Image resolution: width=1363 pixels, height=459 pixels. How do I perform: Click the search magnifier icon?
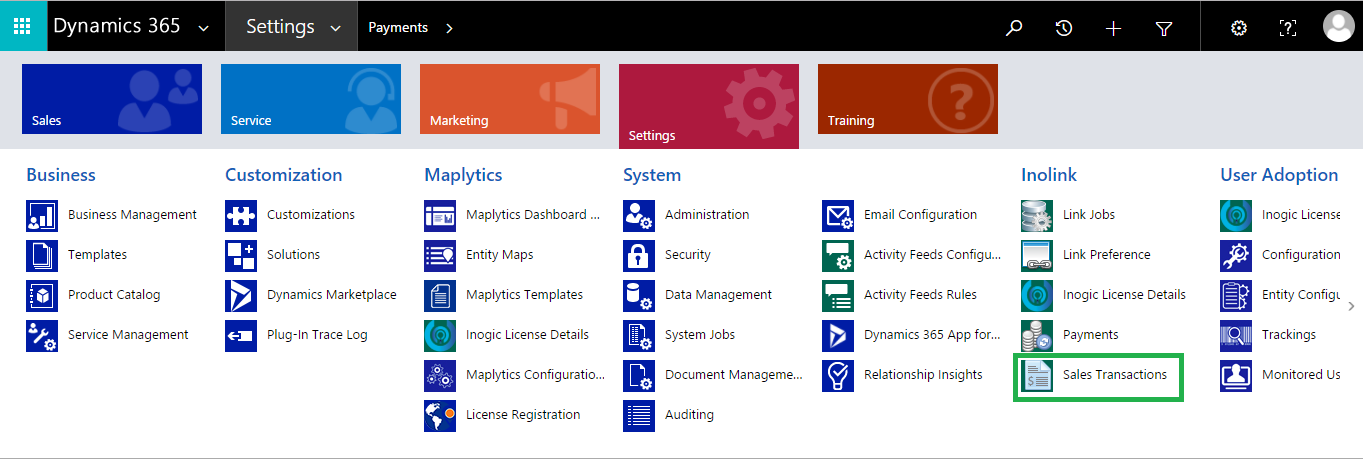point(1014,28)
